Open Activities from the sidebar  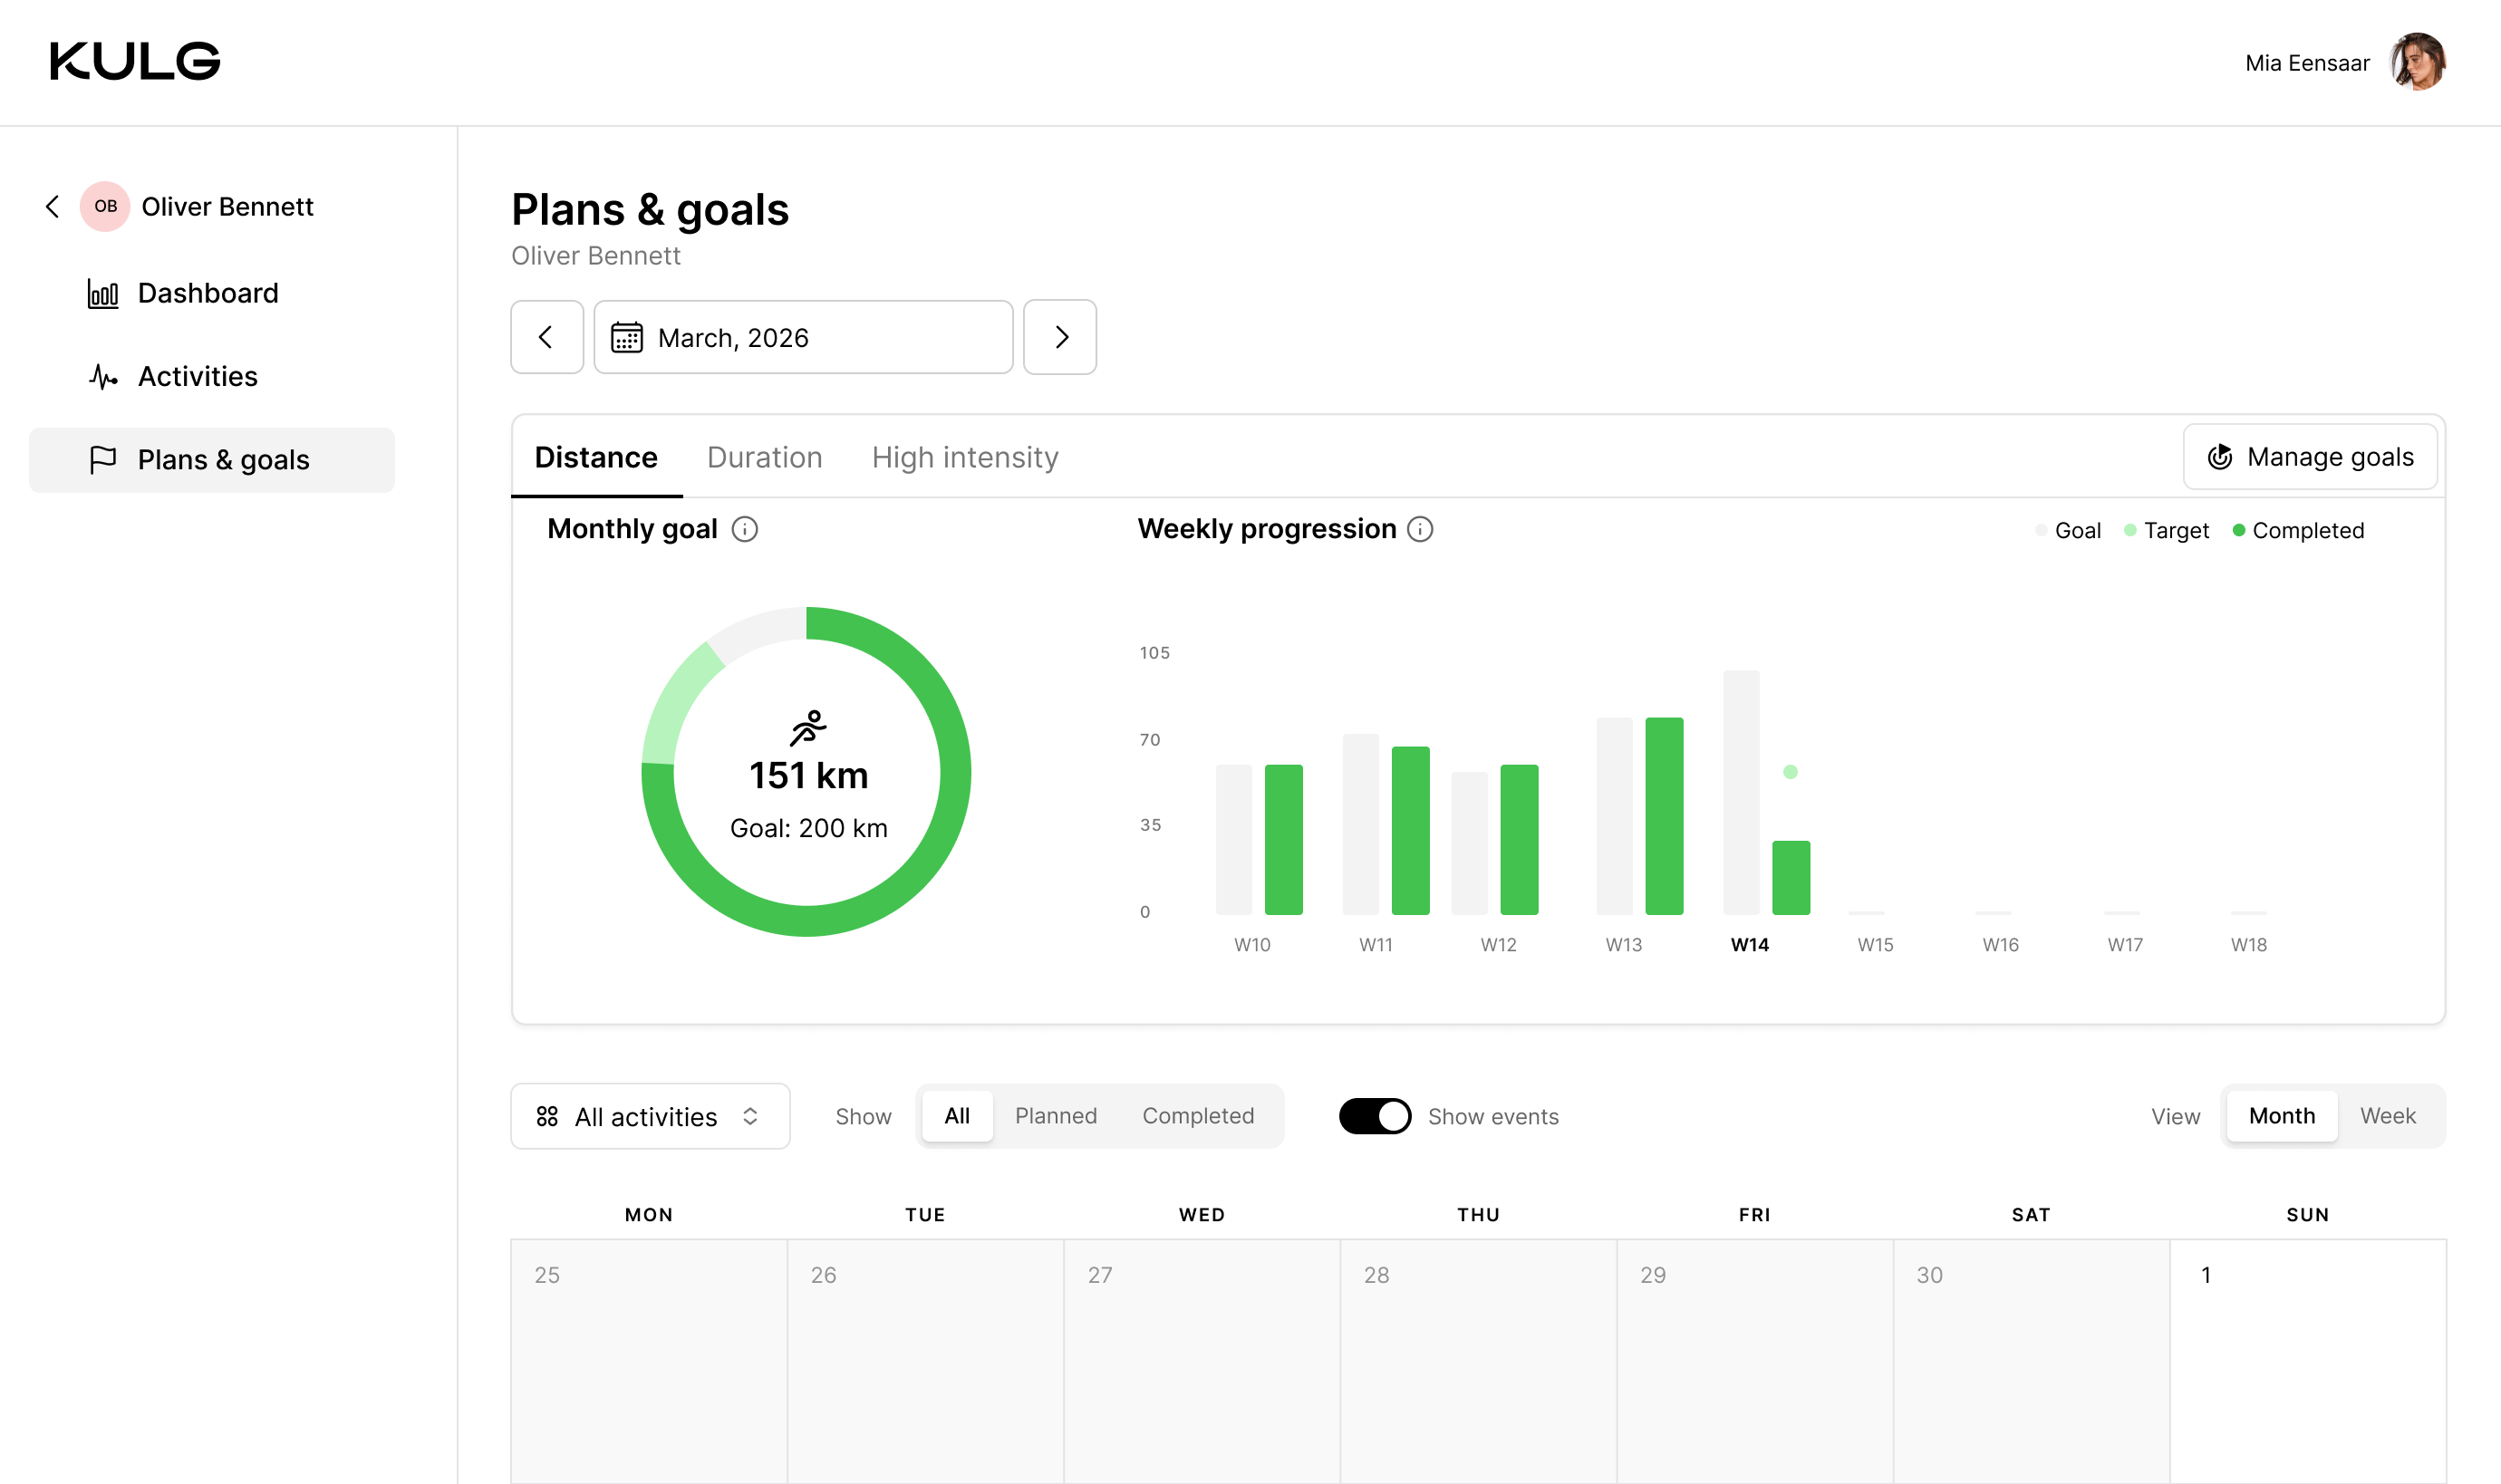(x=197, y=376)
